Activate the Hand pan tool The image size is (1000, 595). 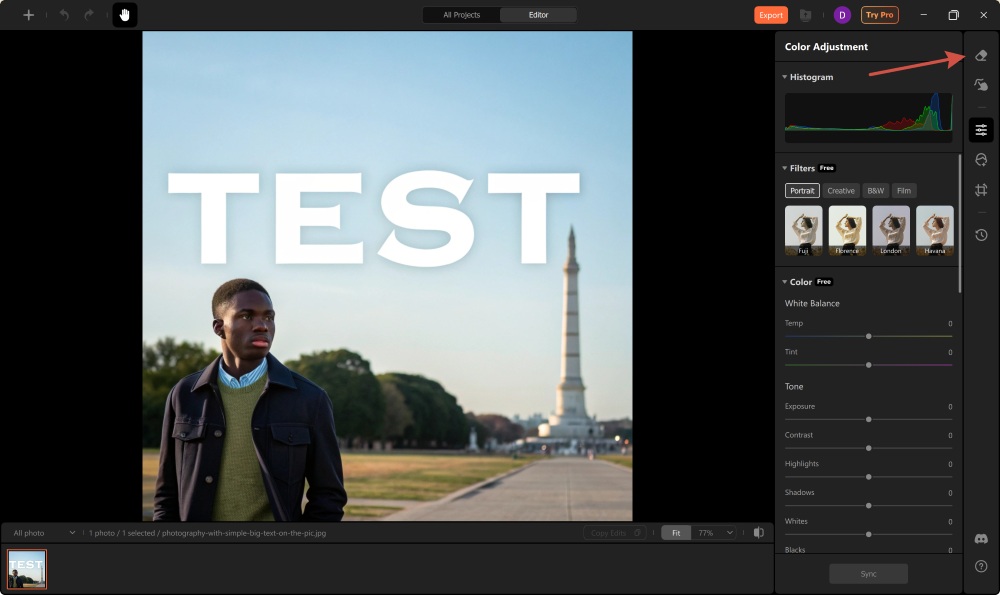(x=125, y=15)
